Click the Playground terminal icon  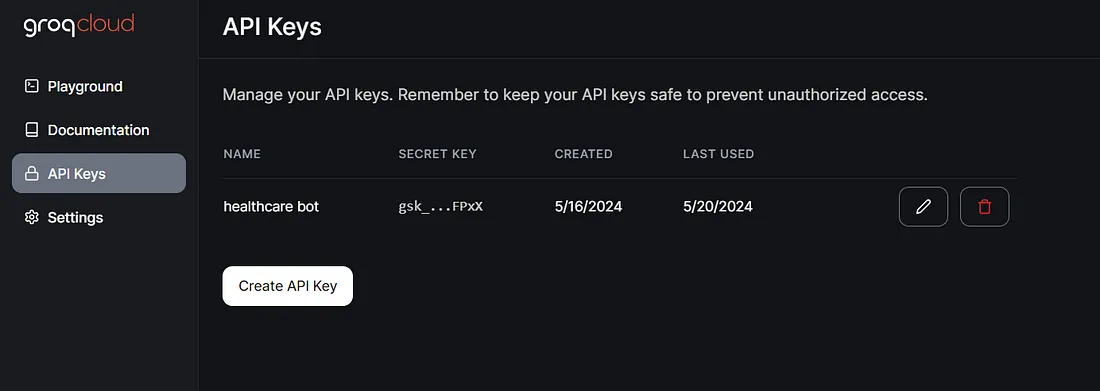(x=31, y=86)
